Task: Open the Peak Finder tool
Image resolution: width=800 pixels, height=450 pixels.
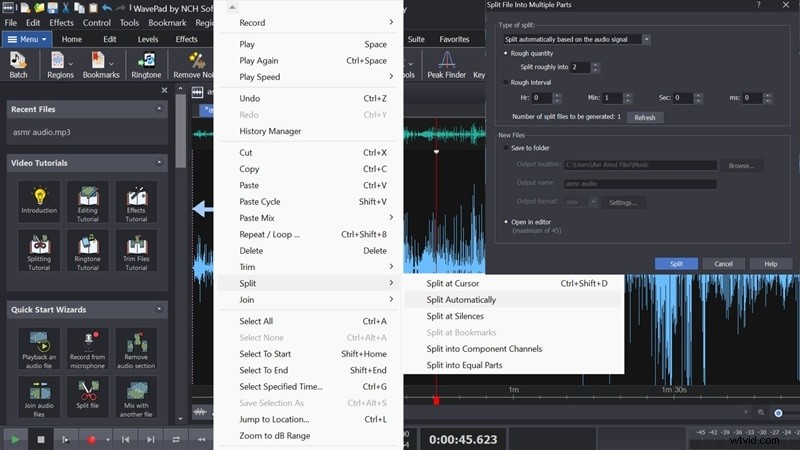Action: pos(446,65)
